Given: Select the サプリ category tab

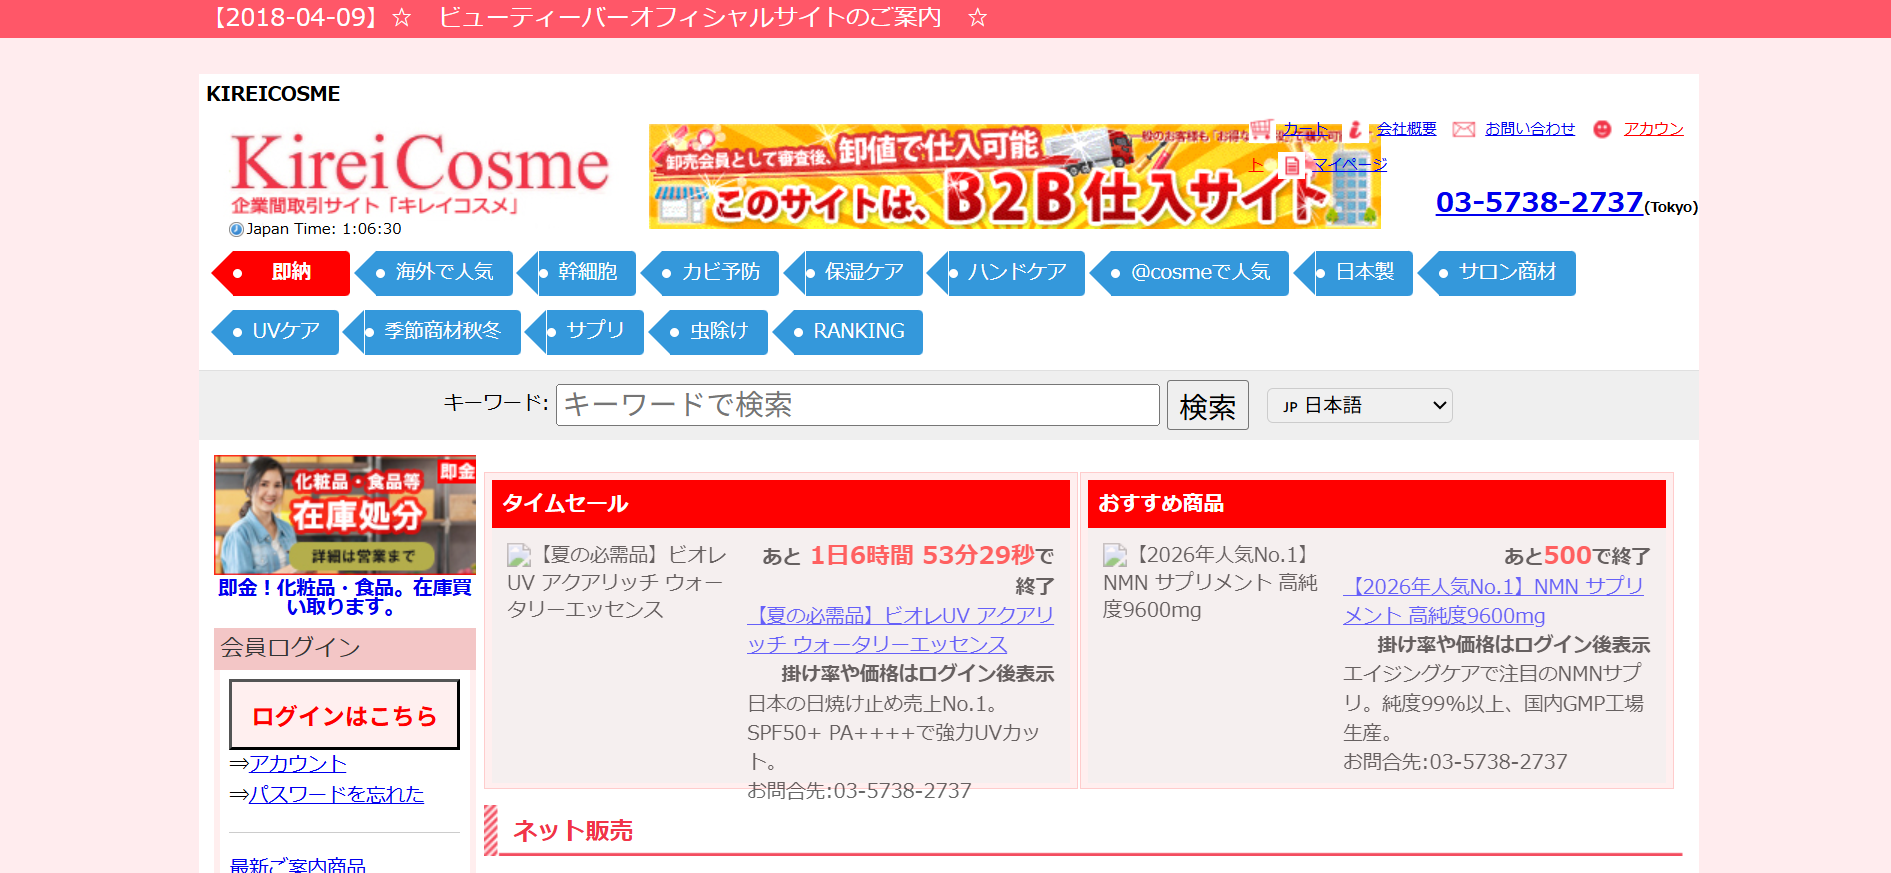Looking at the screenshot, I should (587, 332).
